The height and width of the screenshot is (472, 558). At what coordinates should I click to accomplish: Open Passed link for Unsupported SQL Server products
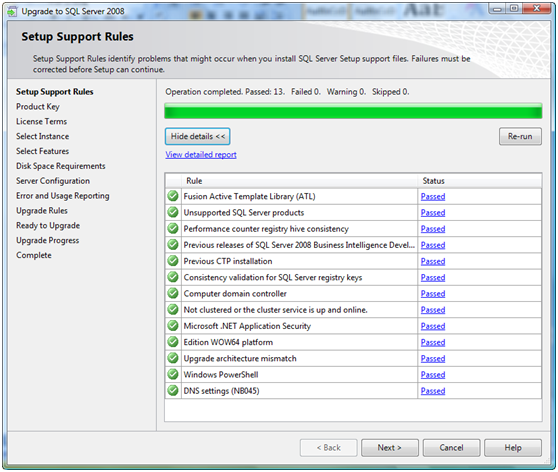433,213
